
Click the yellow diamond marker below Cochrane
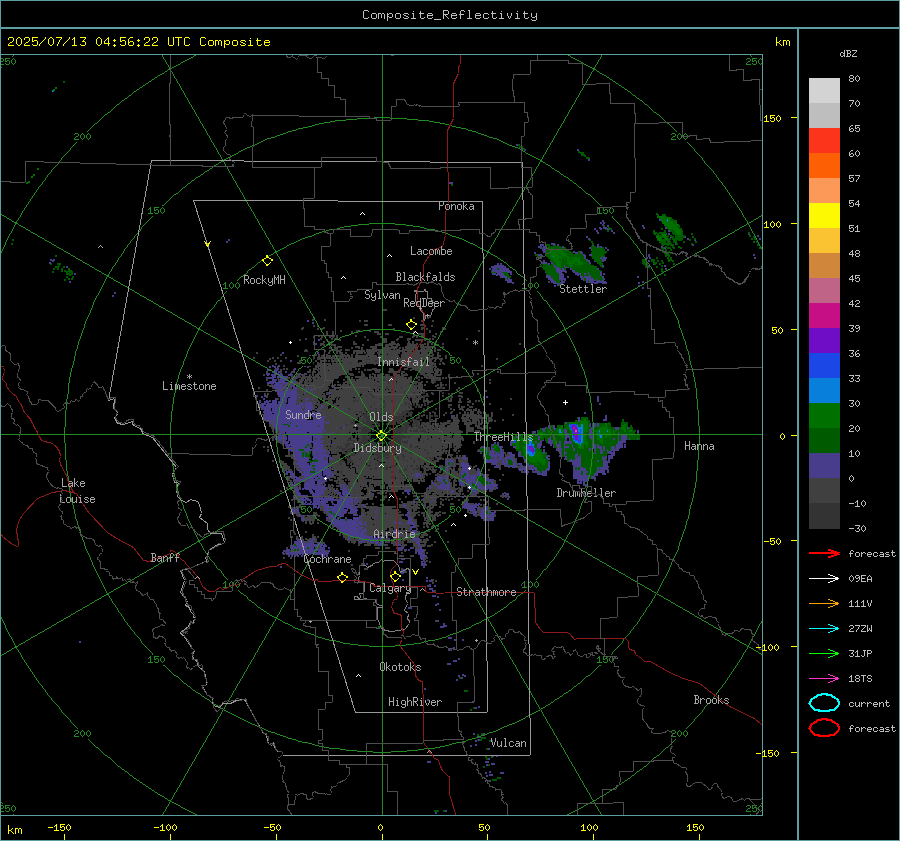(342, 577)
